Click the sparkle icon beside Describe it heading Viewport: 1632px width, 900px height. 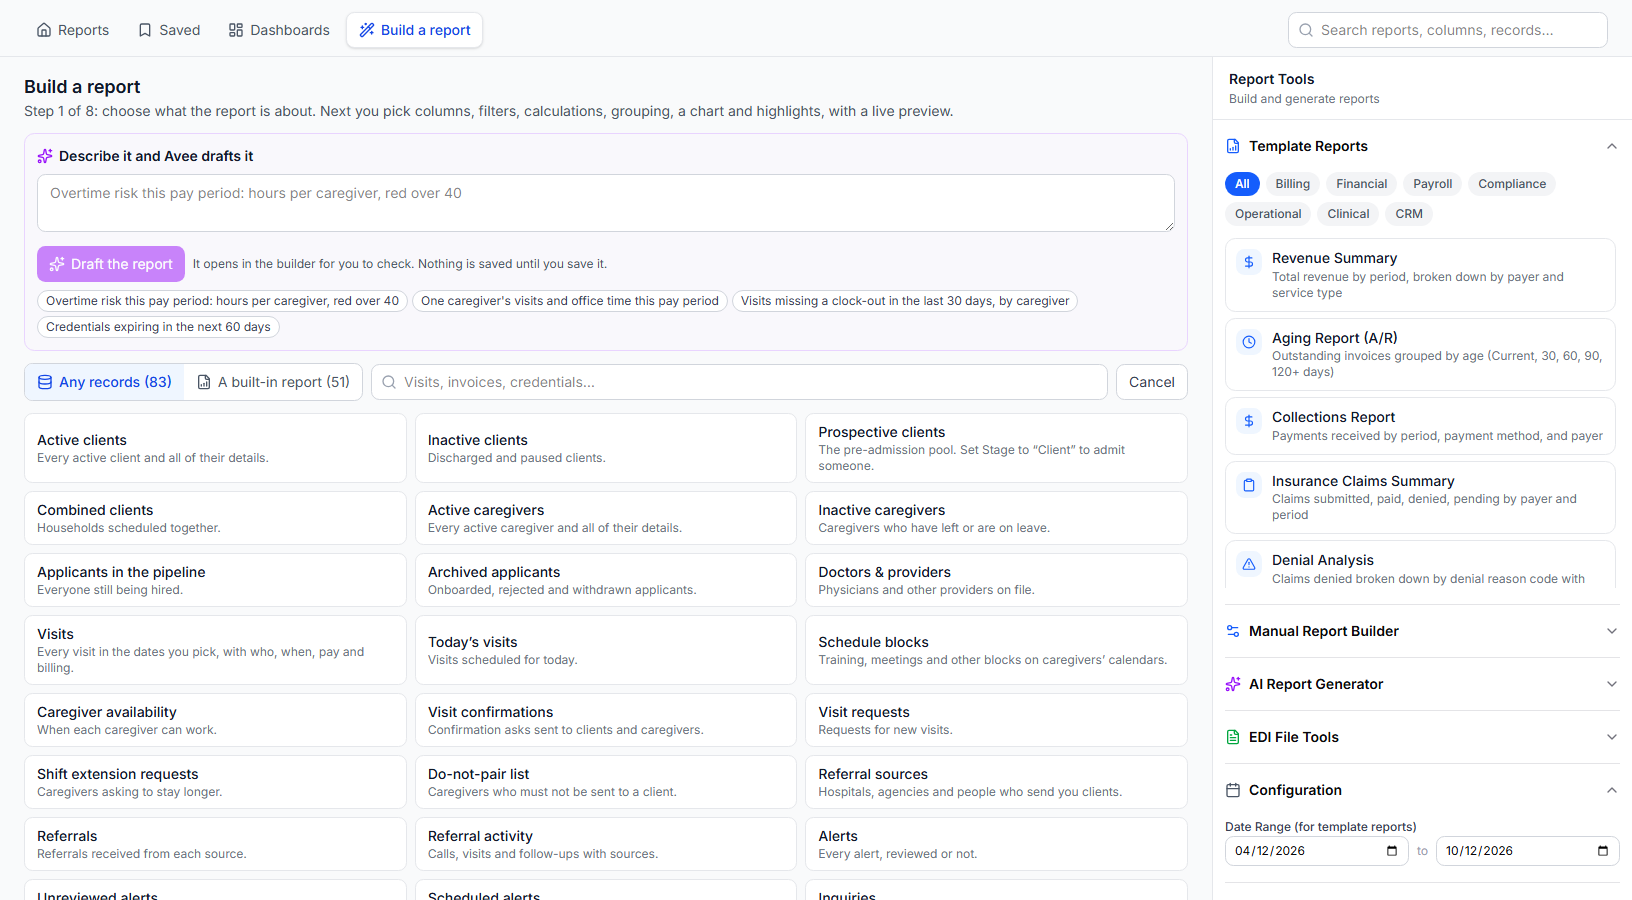point(45,156)
